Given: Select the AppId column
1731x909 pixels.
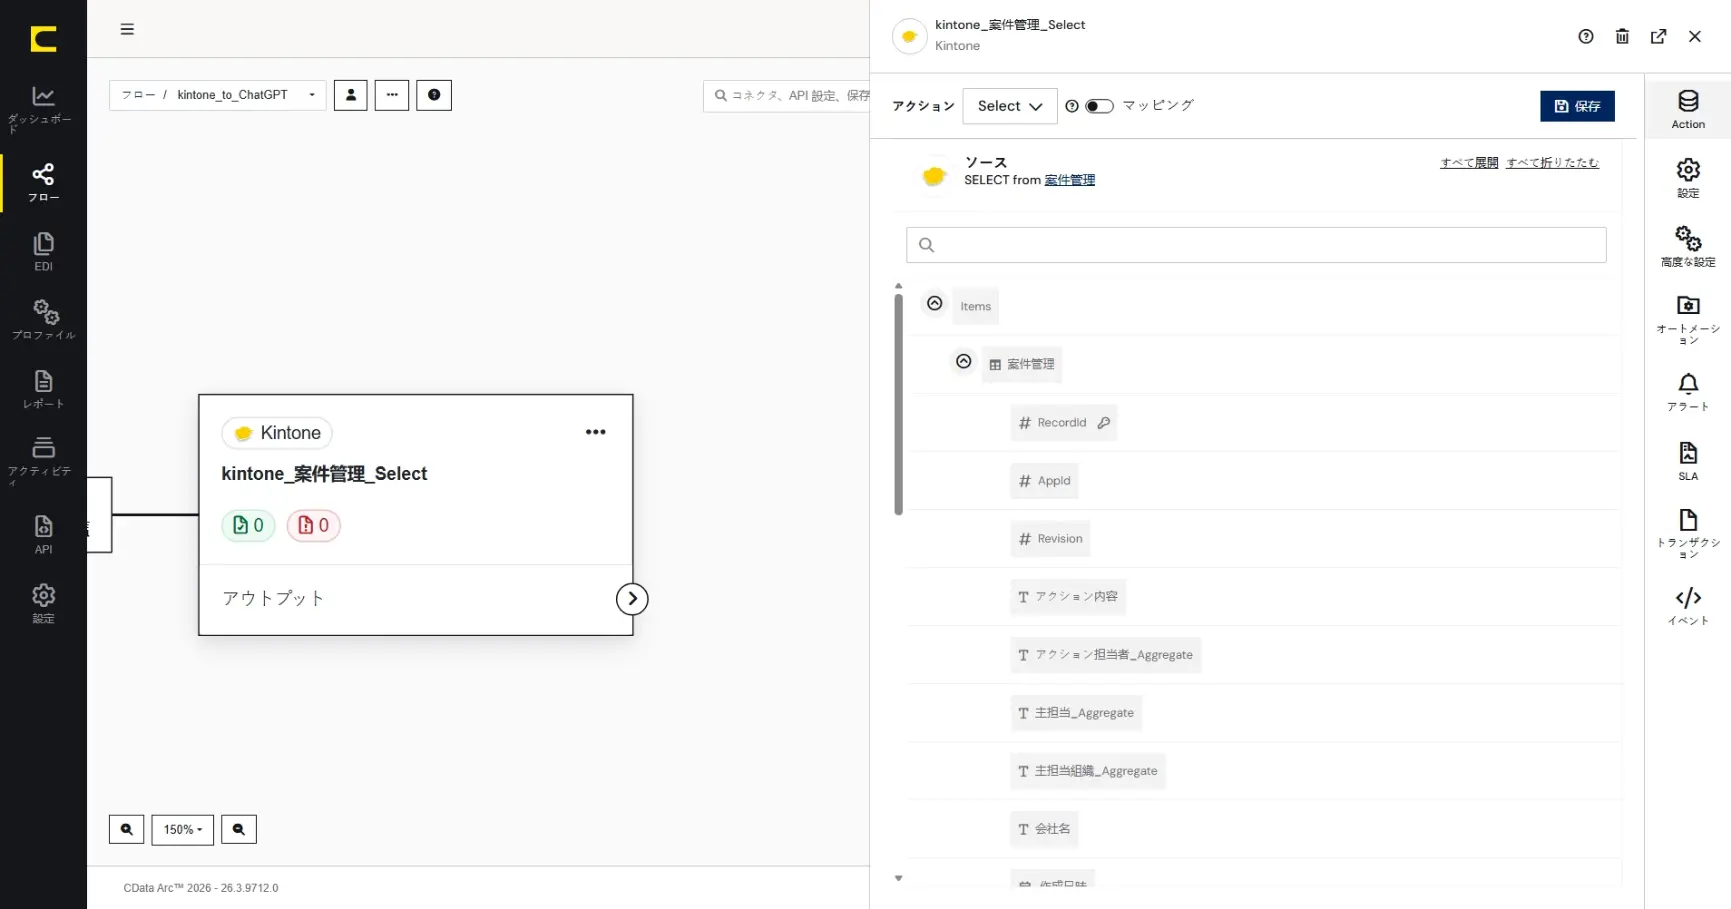Looking at the screenshot, I should [1044, 481].
